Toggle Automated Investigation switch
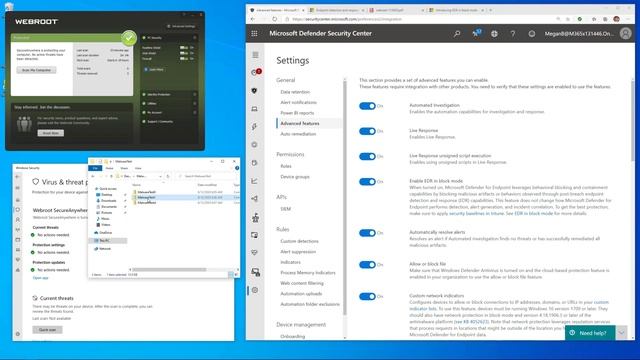This screenshot has width=640, height=360. tap(367, 106)
